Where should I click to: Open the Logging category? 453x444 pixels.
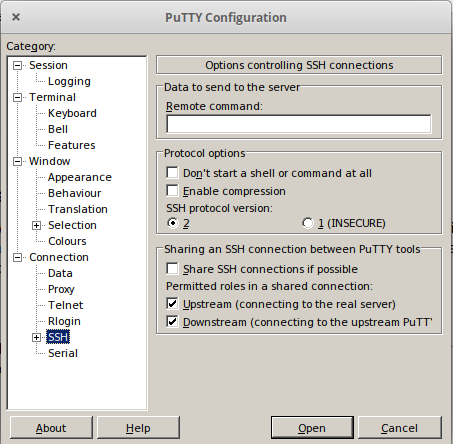coord(69,81)
